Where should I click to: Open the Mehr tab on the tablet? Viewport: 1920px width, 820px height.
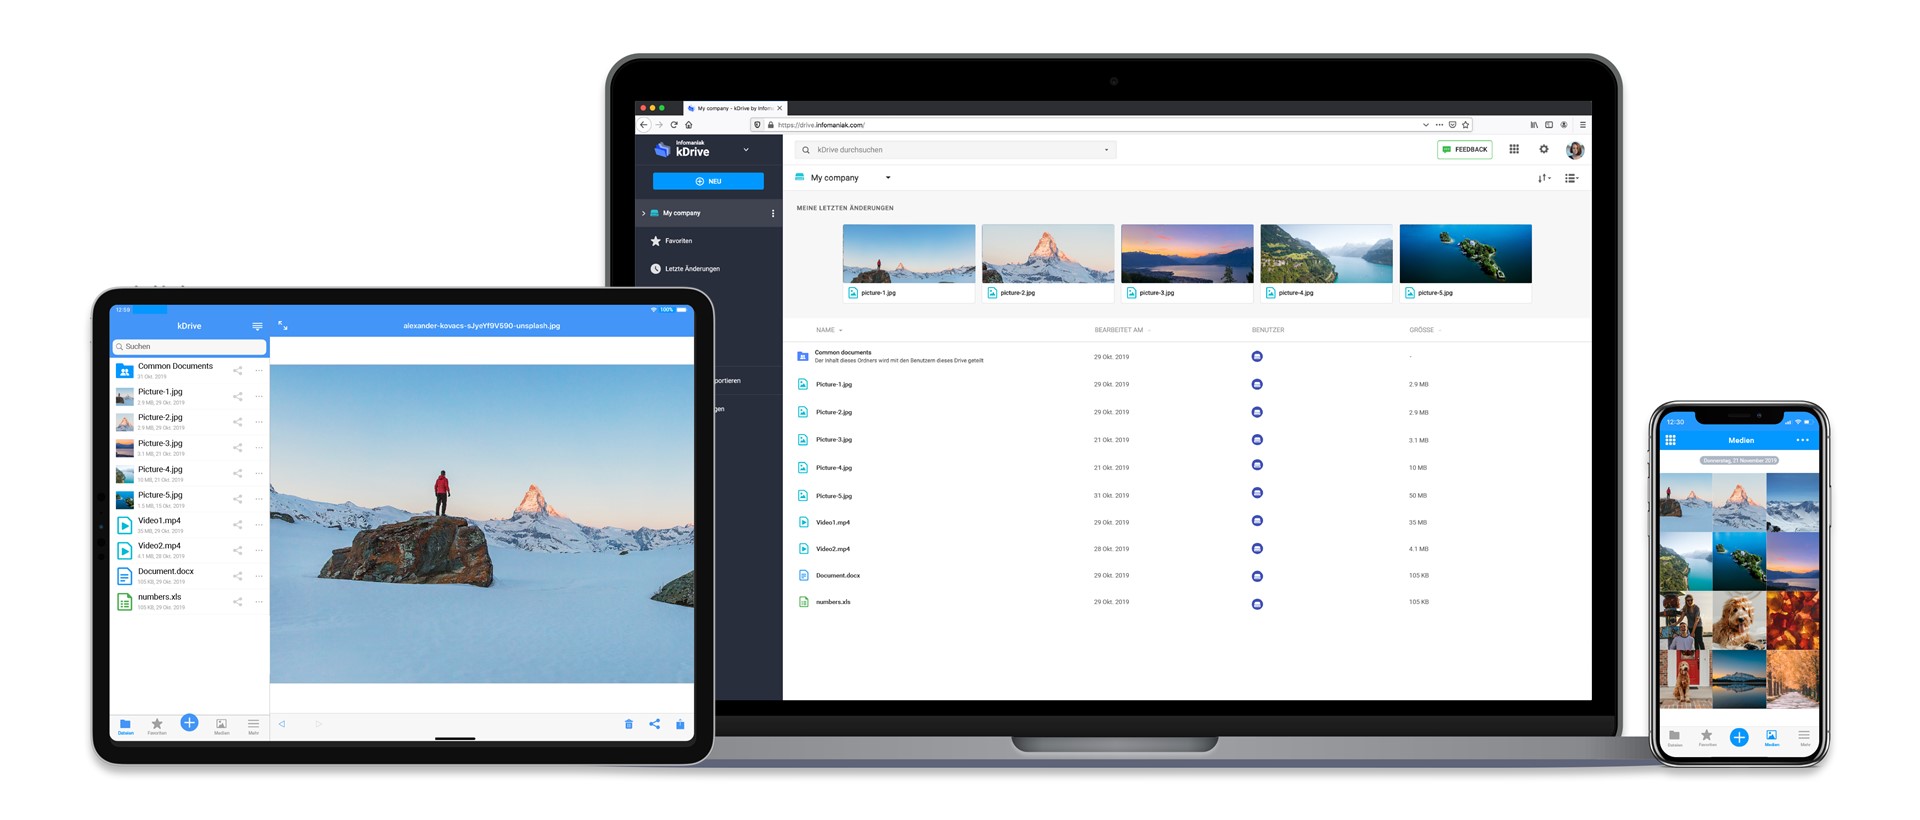[254, 726]
